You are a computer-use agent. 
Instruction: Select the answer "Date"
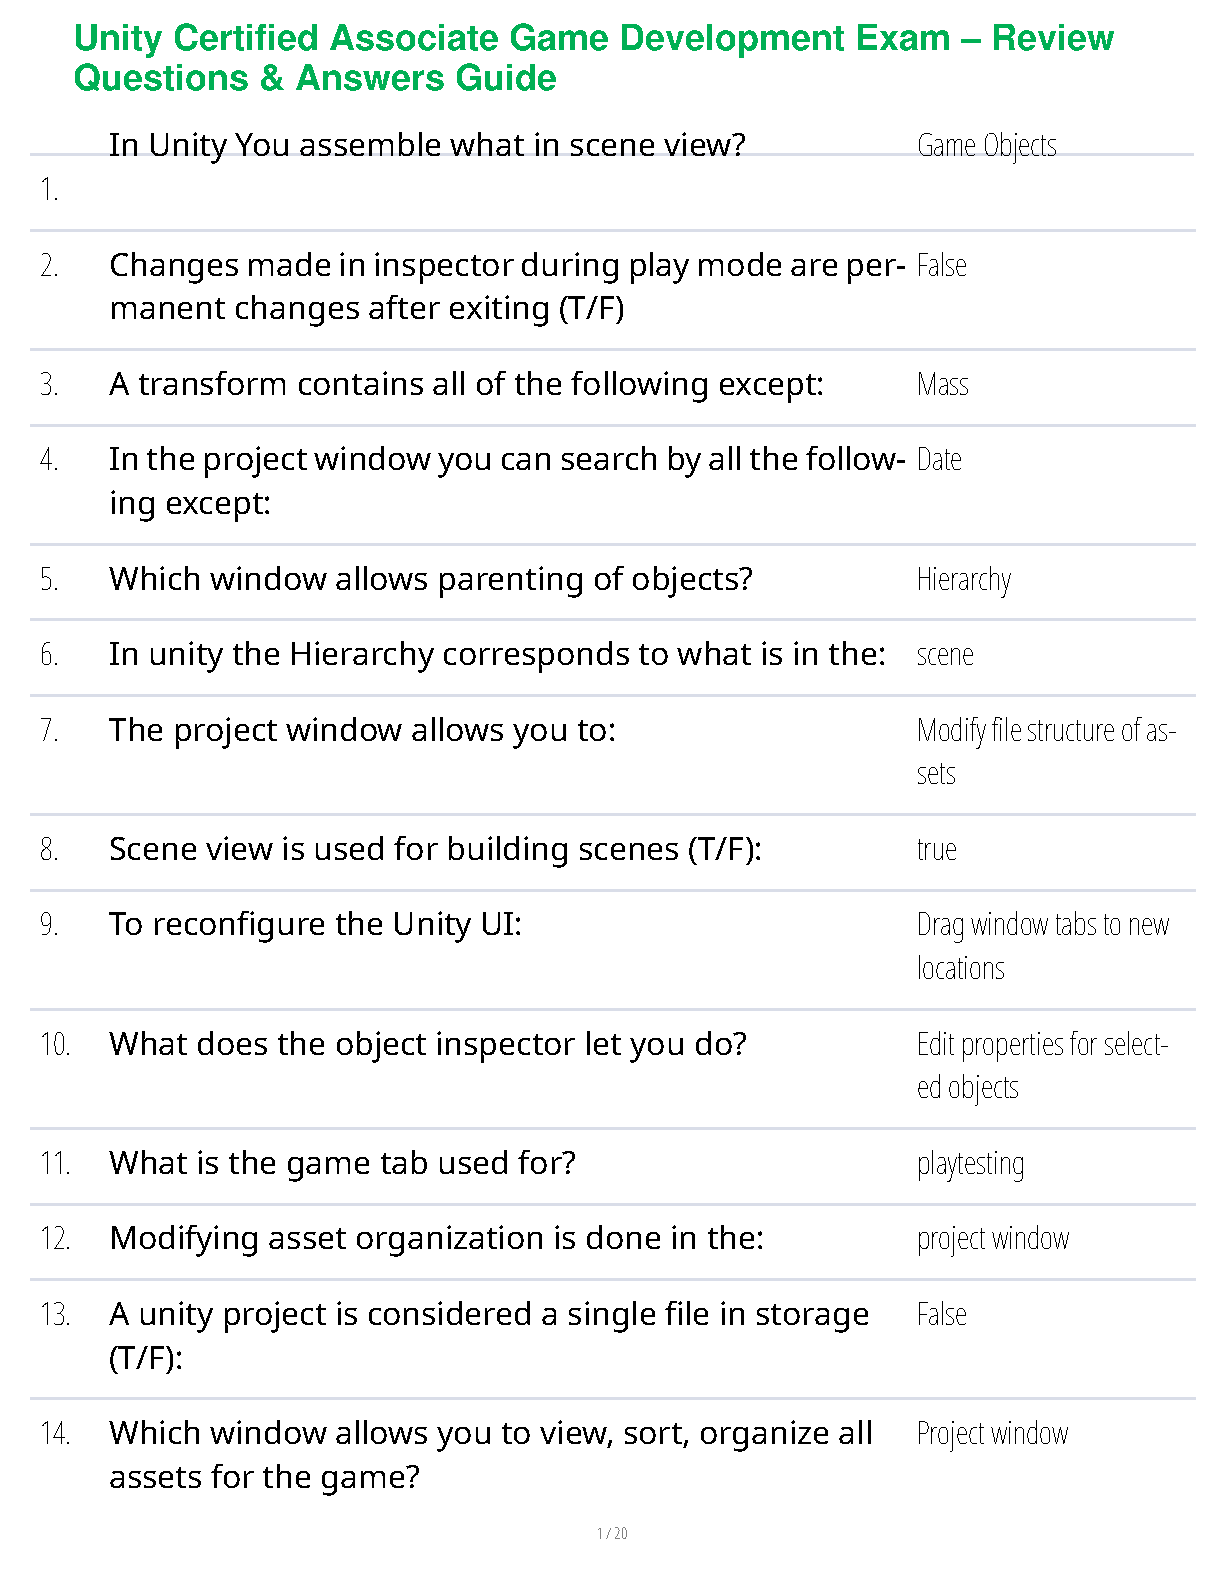[939, 460]
